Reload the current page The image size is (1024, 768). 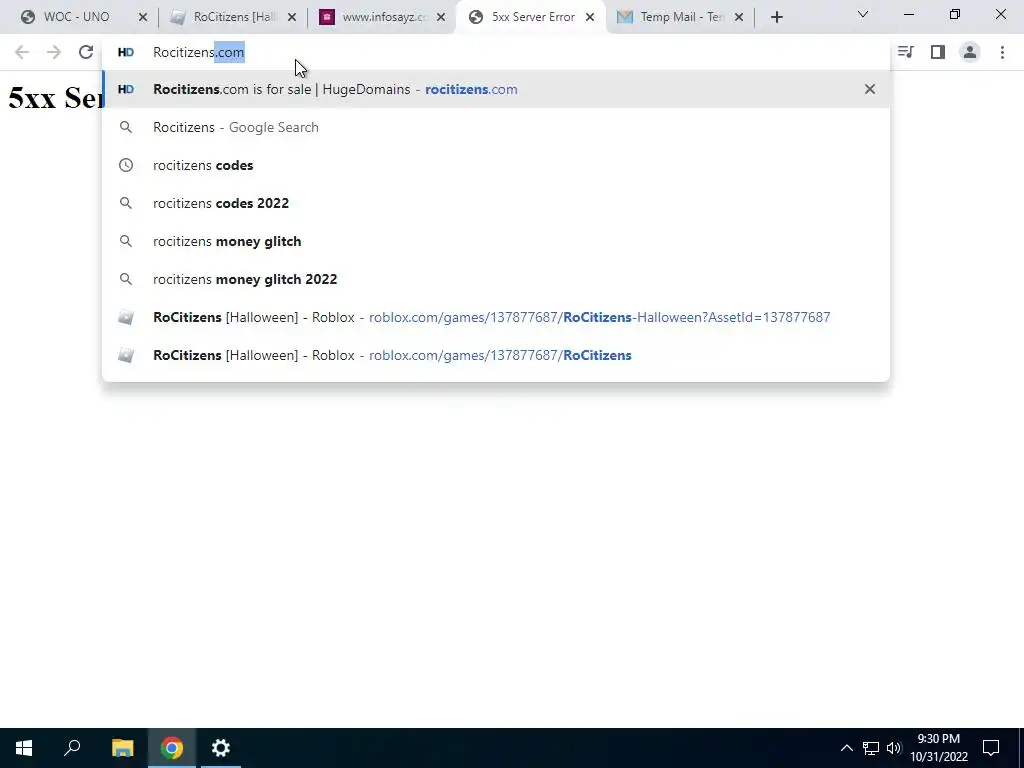tap(86, 52)
